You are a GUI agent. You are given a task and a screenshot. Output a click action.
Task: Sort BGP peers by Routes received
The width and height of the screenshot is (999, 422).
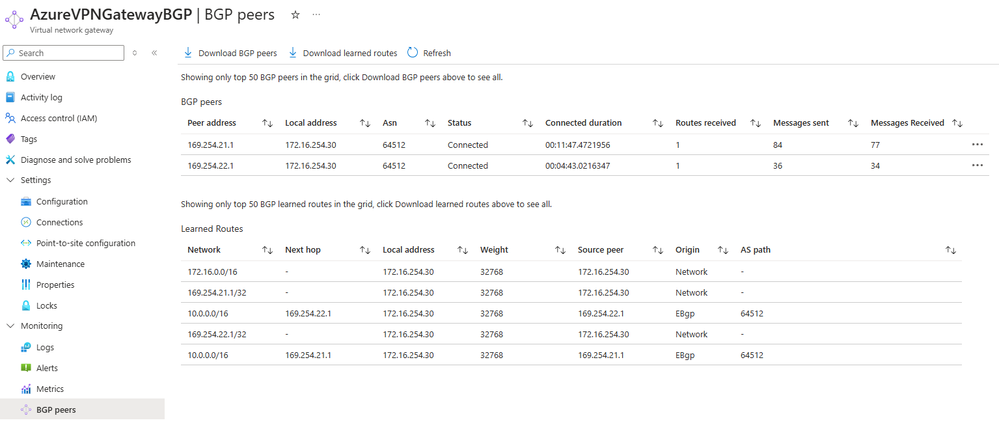[x=756, y=123]
